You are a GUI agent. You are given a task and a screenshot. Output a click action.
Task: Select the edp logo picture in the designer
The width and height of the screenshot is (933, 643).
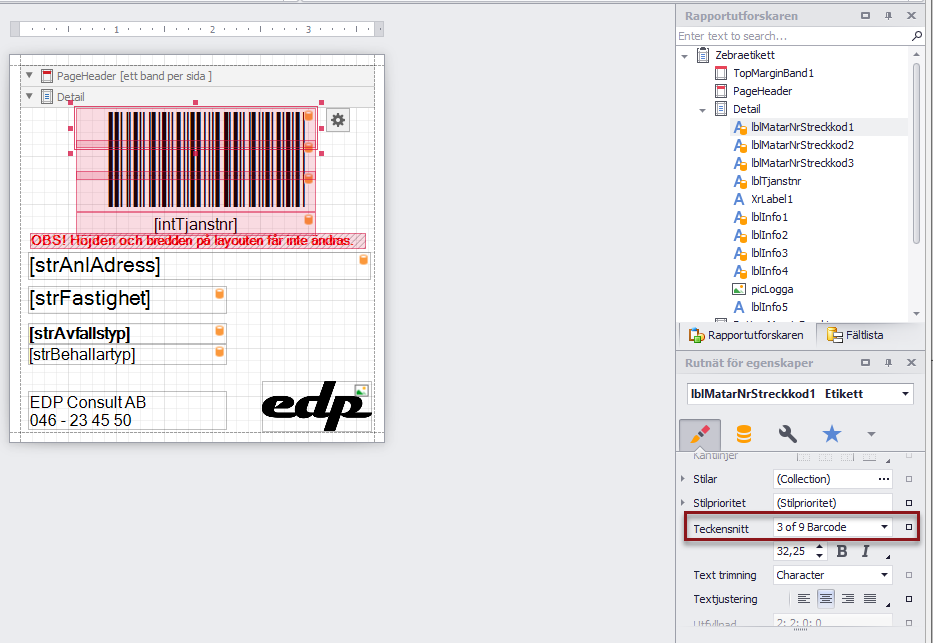point(317,406)
